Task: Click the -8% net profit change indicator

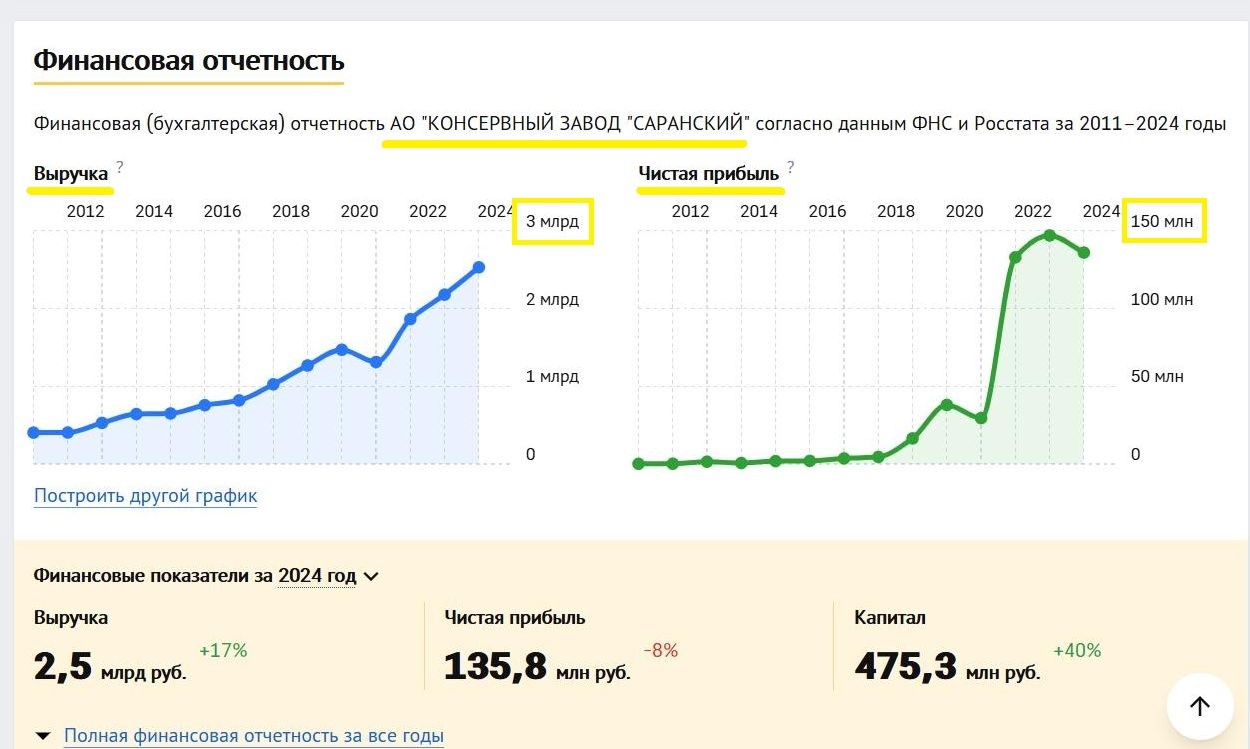Action: pyautogui.click(x=660, y=650)
